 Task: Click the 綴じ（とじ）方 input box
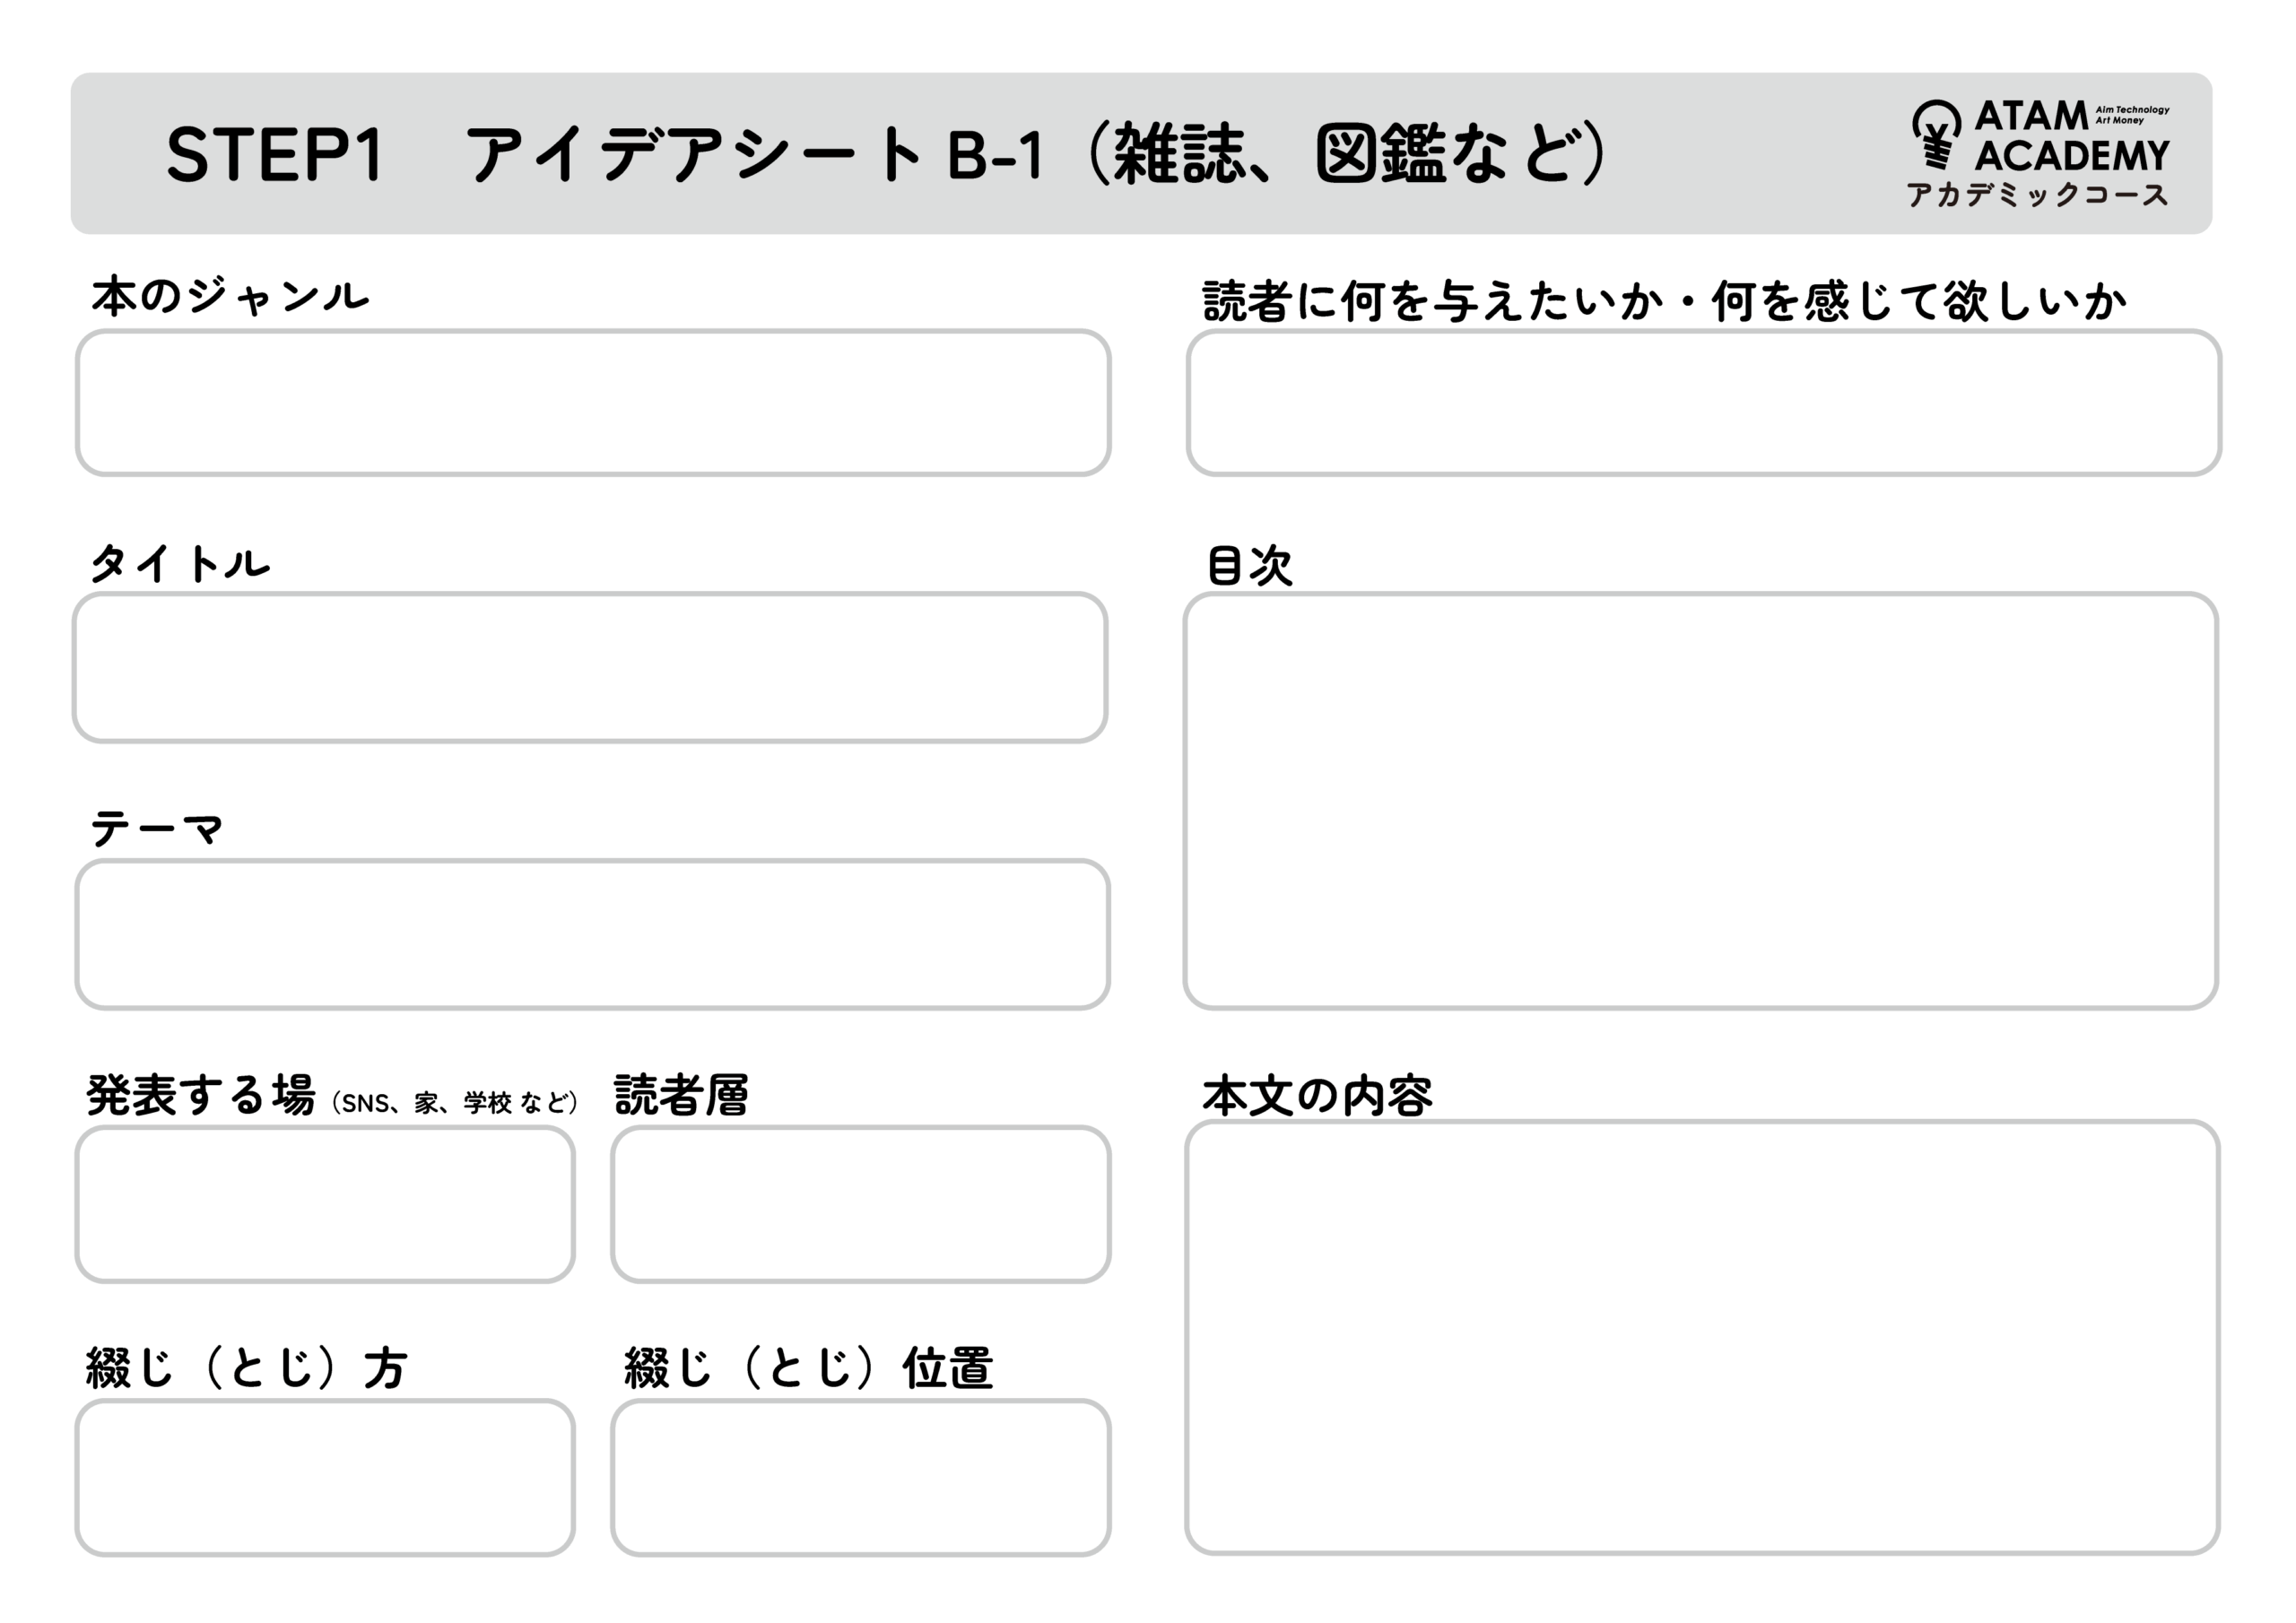click(325, 1477)
